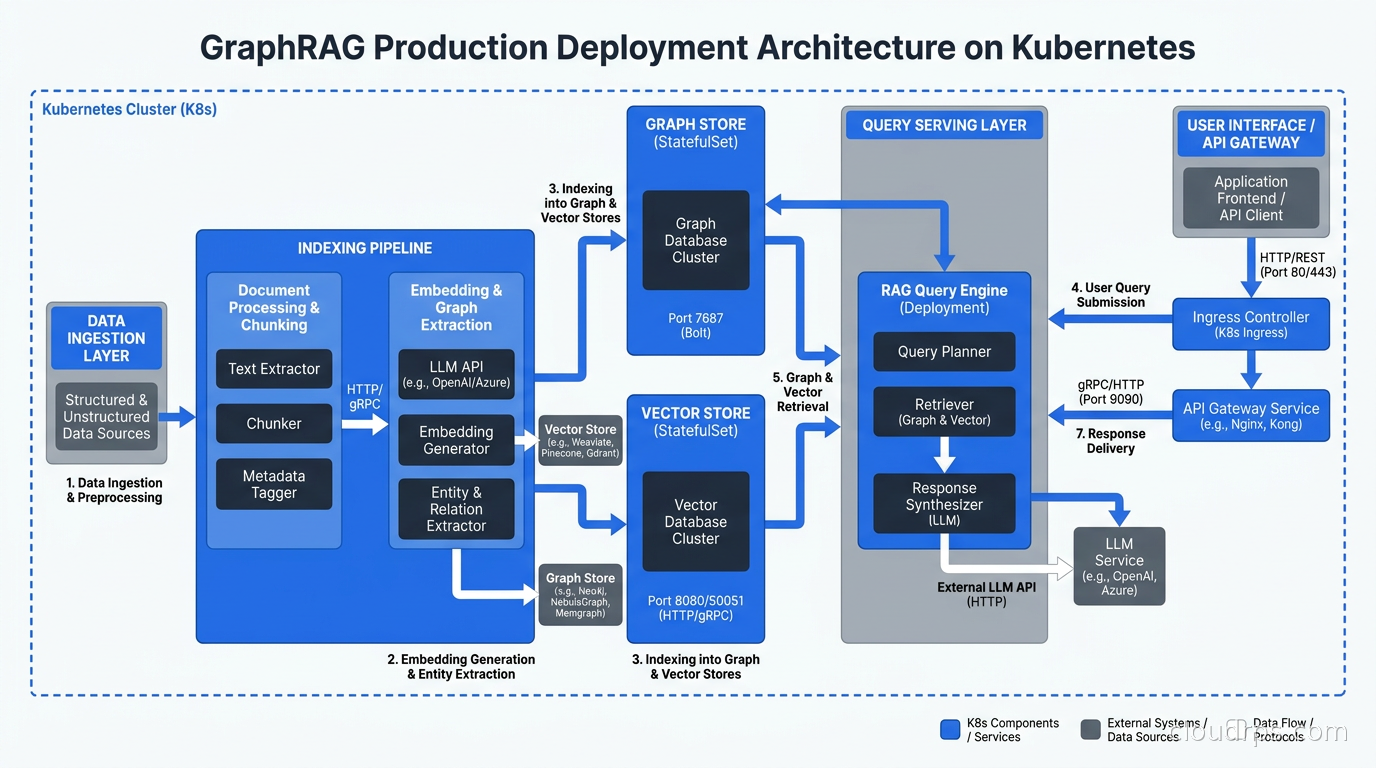Click the Text Extractor box
The width and height of the screenshot is (1376, 768).
274,369
